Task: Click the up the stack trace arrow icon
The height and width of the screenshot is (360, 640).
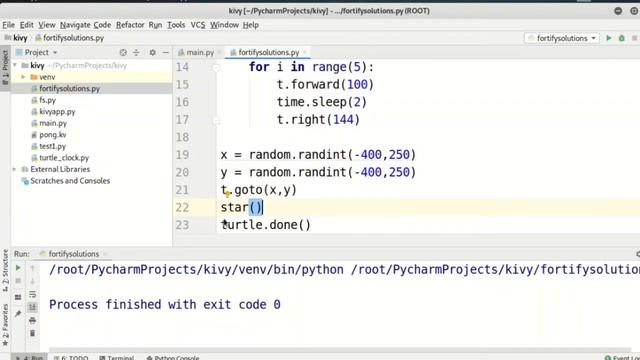Action: coord(33,268)
